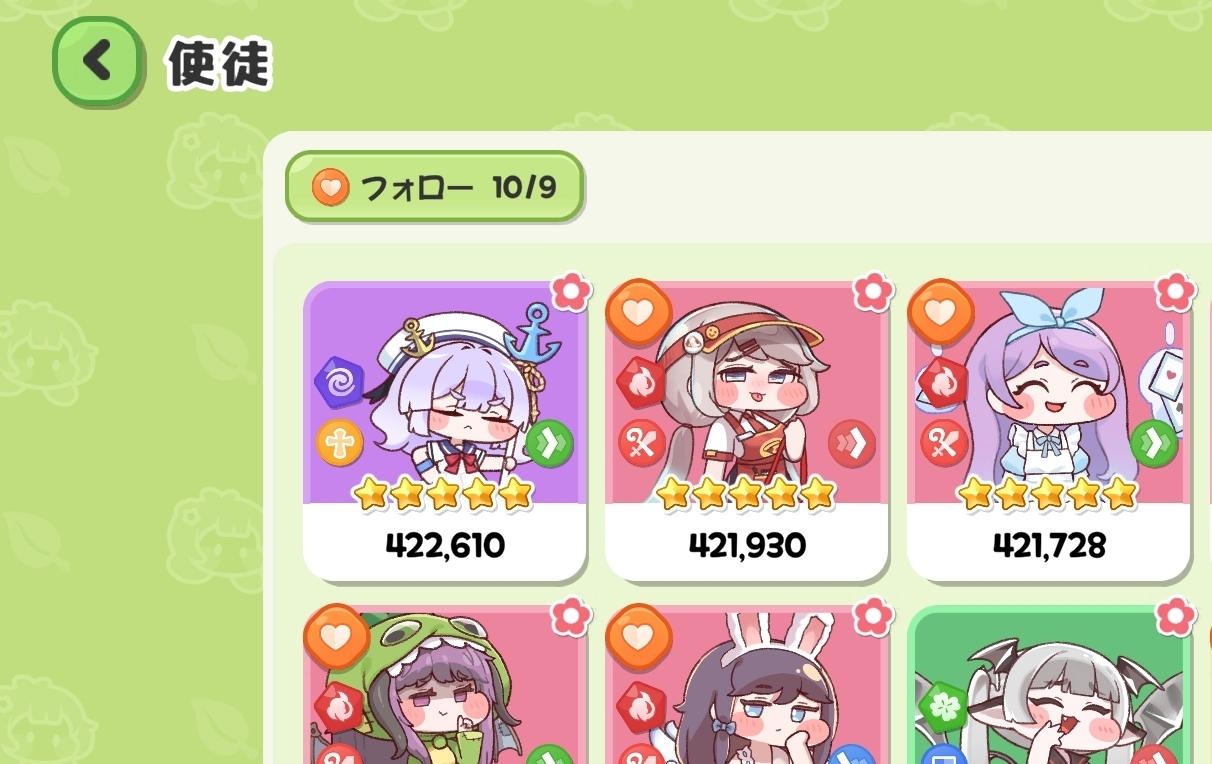Click yellow cross role icon on sailor card
Viewport: 1212px width, 764px height.
[340, 443]
